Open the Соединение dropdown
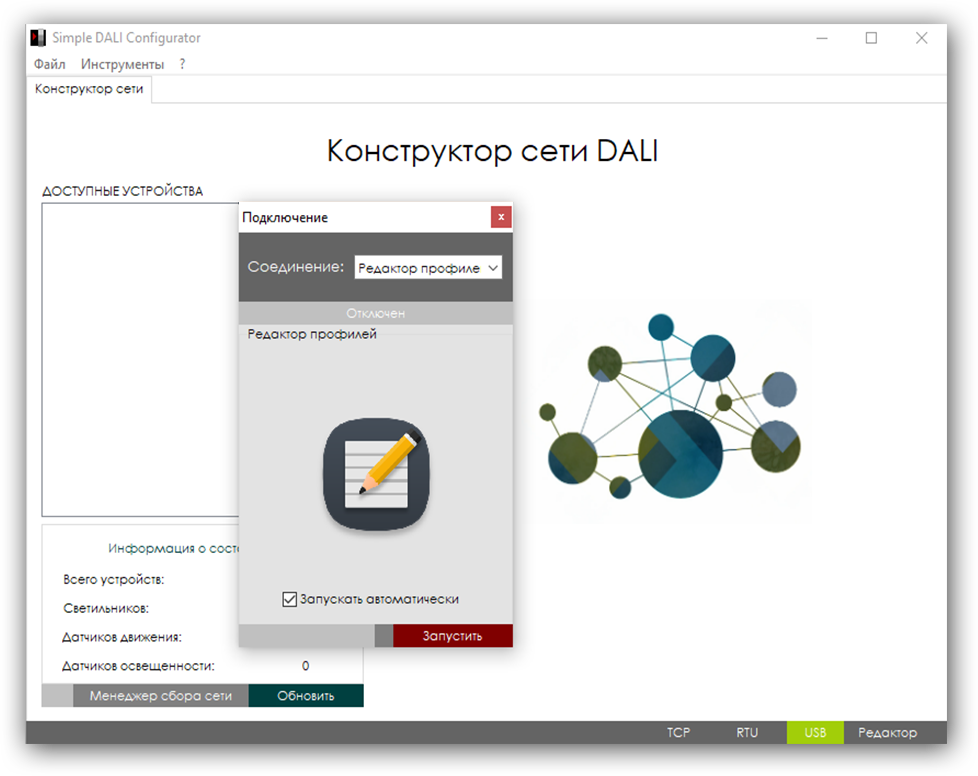Viewport: 978px width, 776px height. click(428, 268)
